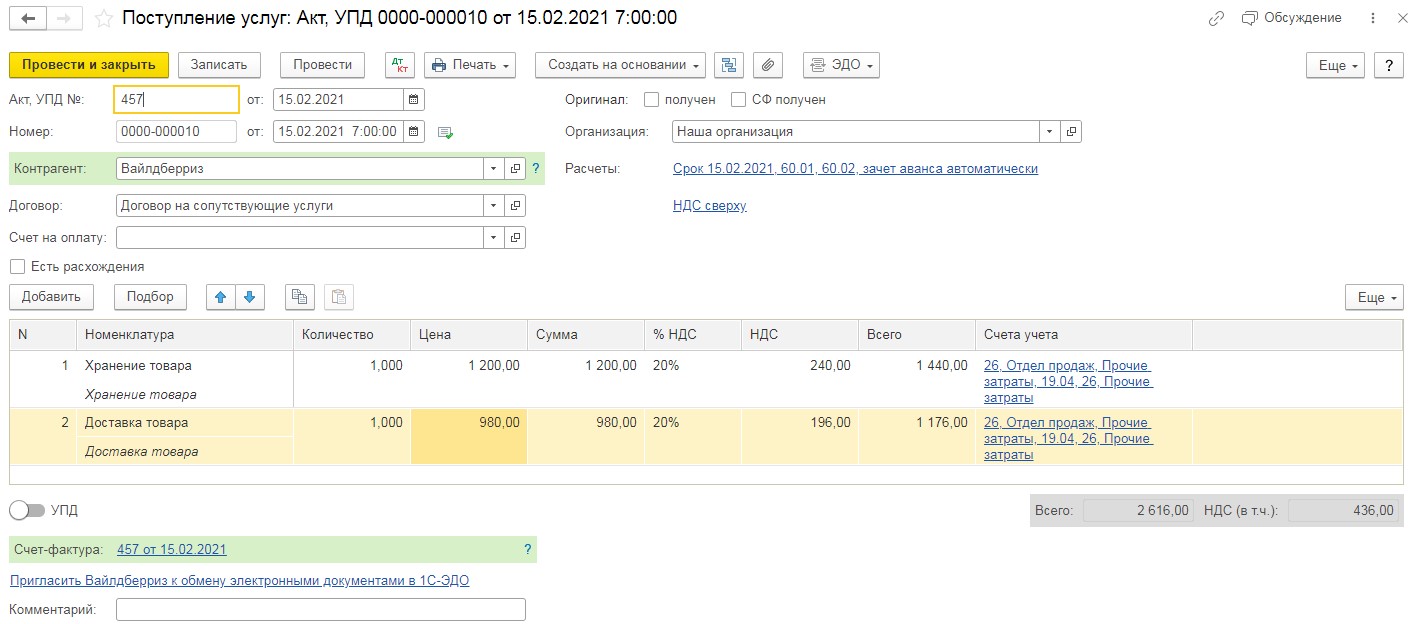Expand the Контрагент dropdown list

point(494,169)
